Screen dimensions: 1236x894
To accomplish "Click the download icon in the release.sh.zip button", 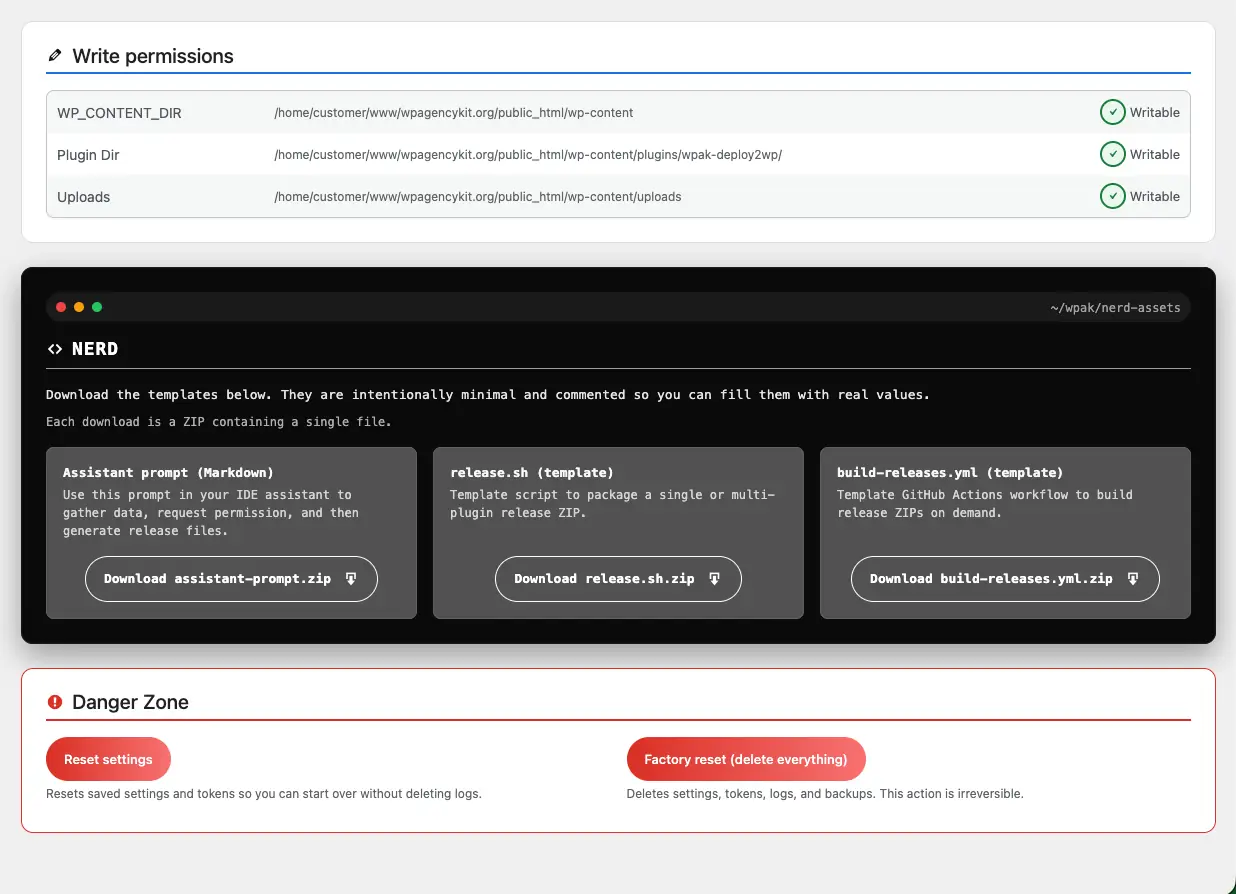I will coord(715,579).
